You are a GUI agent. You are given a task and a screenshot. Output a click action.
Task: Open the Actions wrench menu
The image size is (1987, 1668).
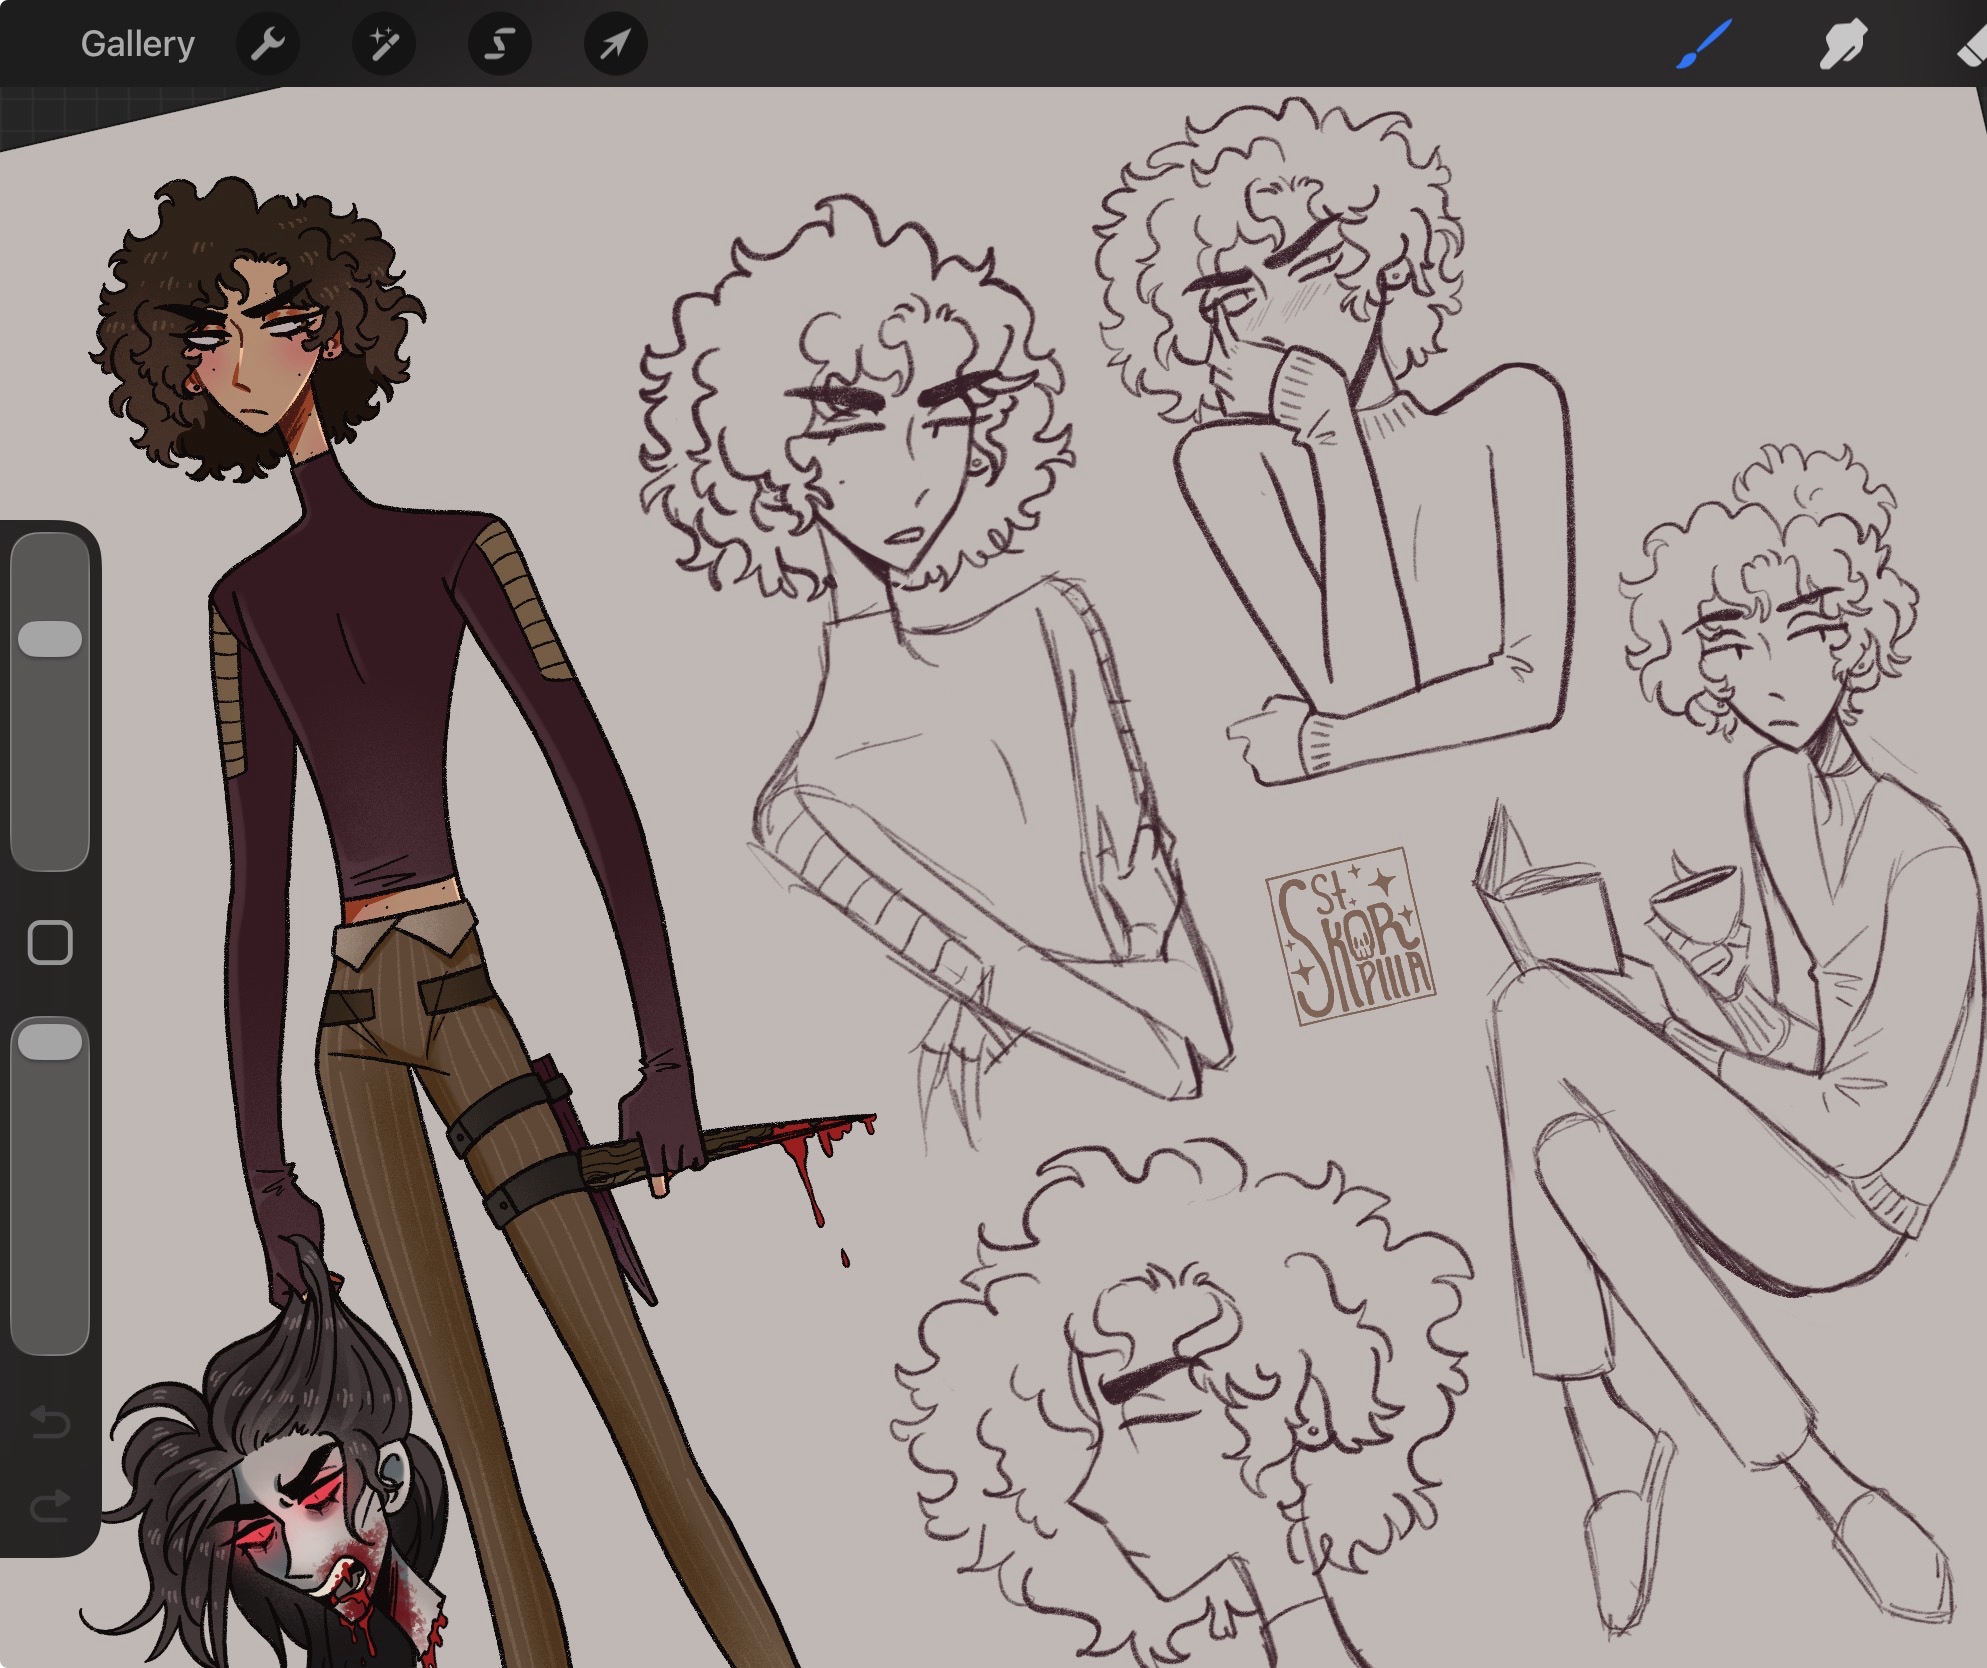tap(268, 44)
